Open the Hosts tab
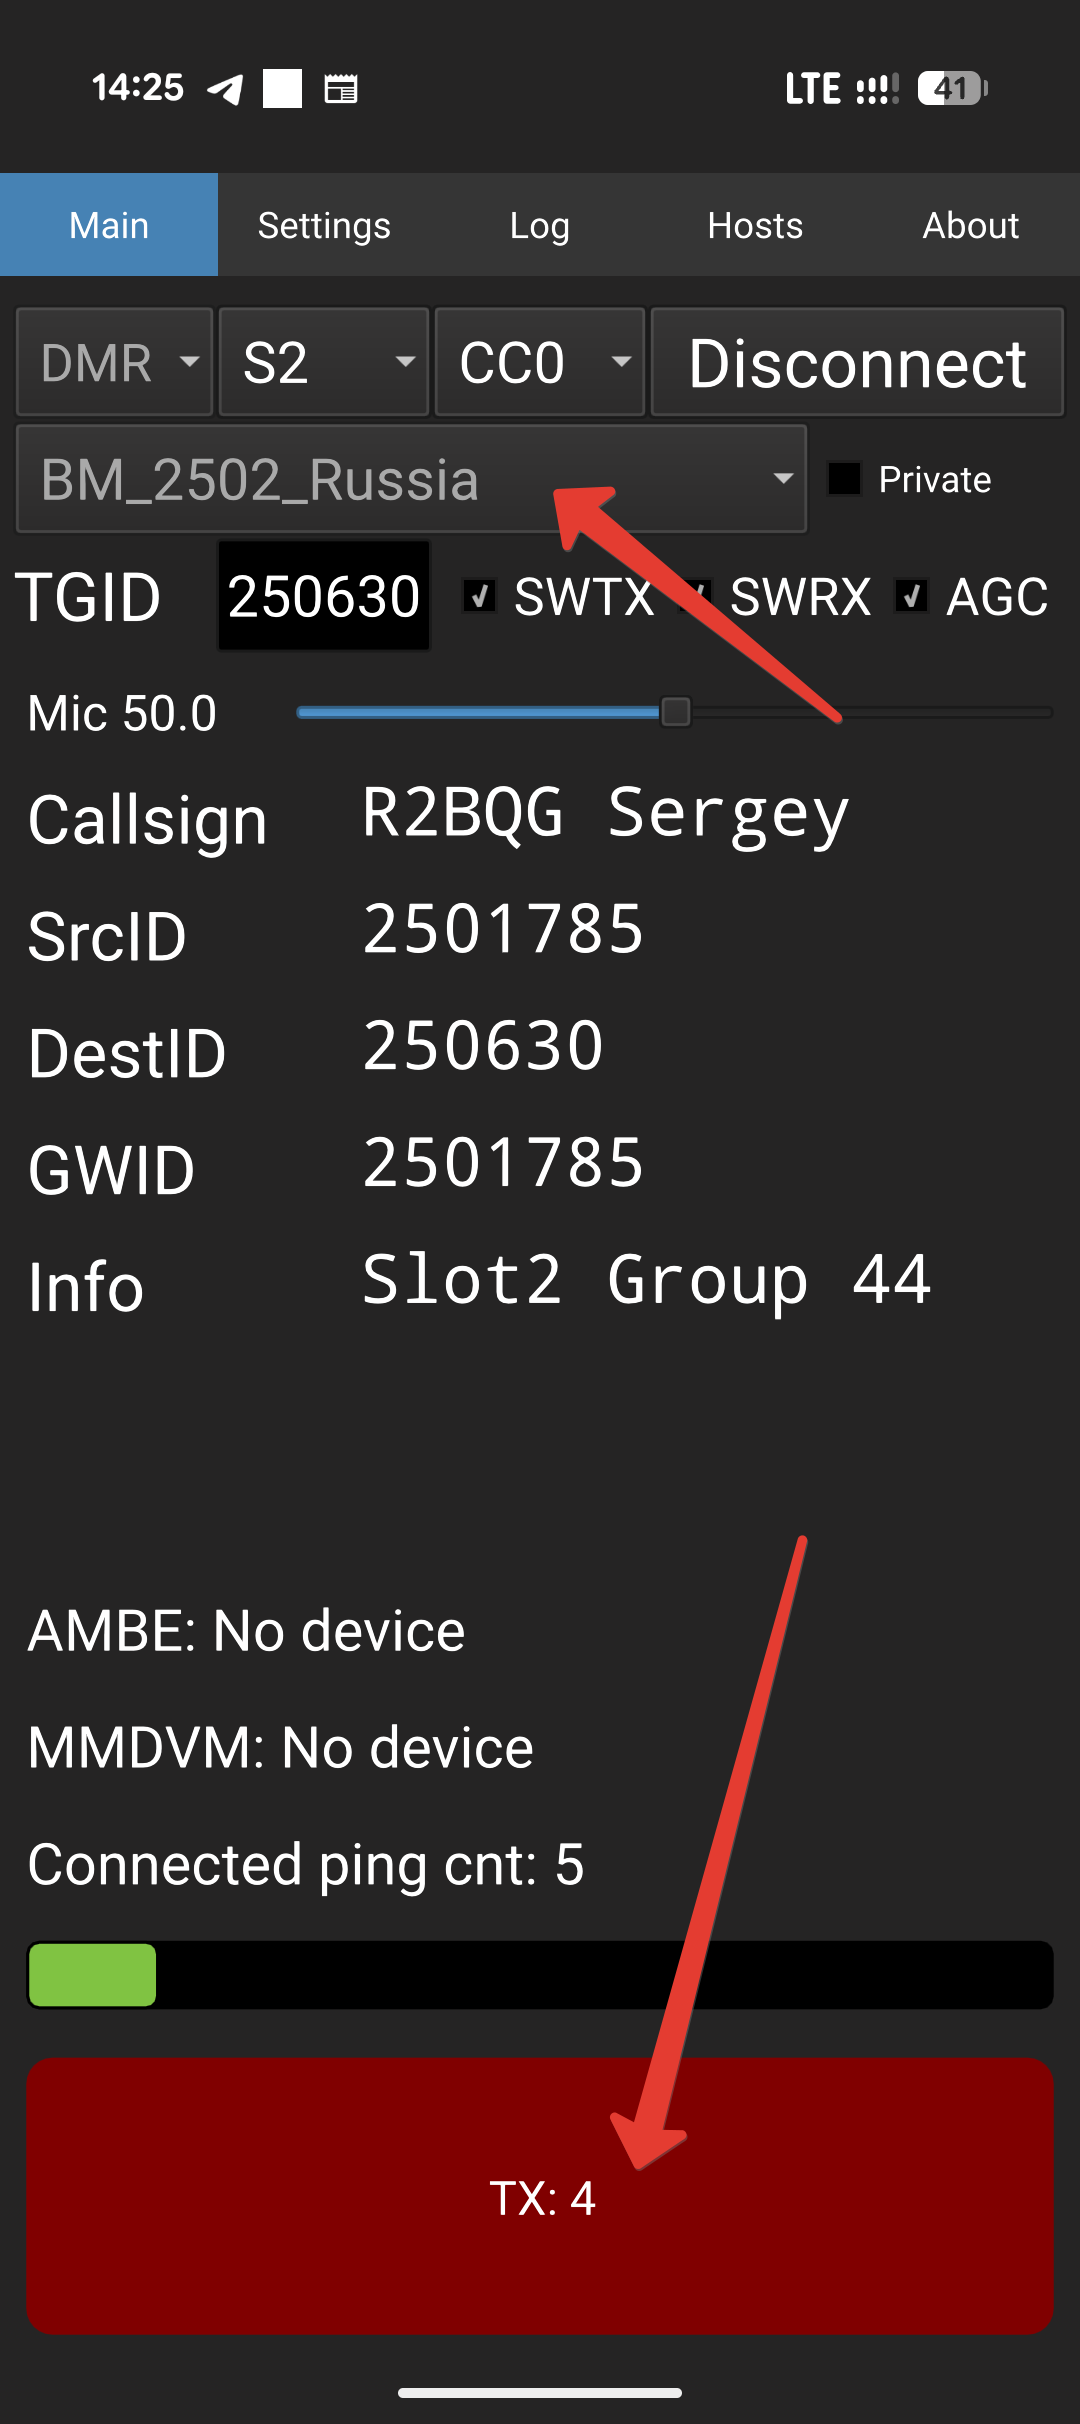Viewport: 1080px width, 2424px height. [755, 225]
